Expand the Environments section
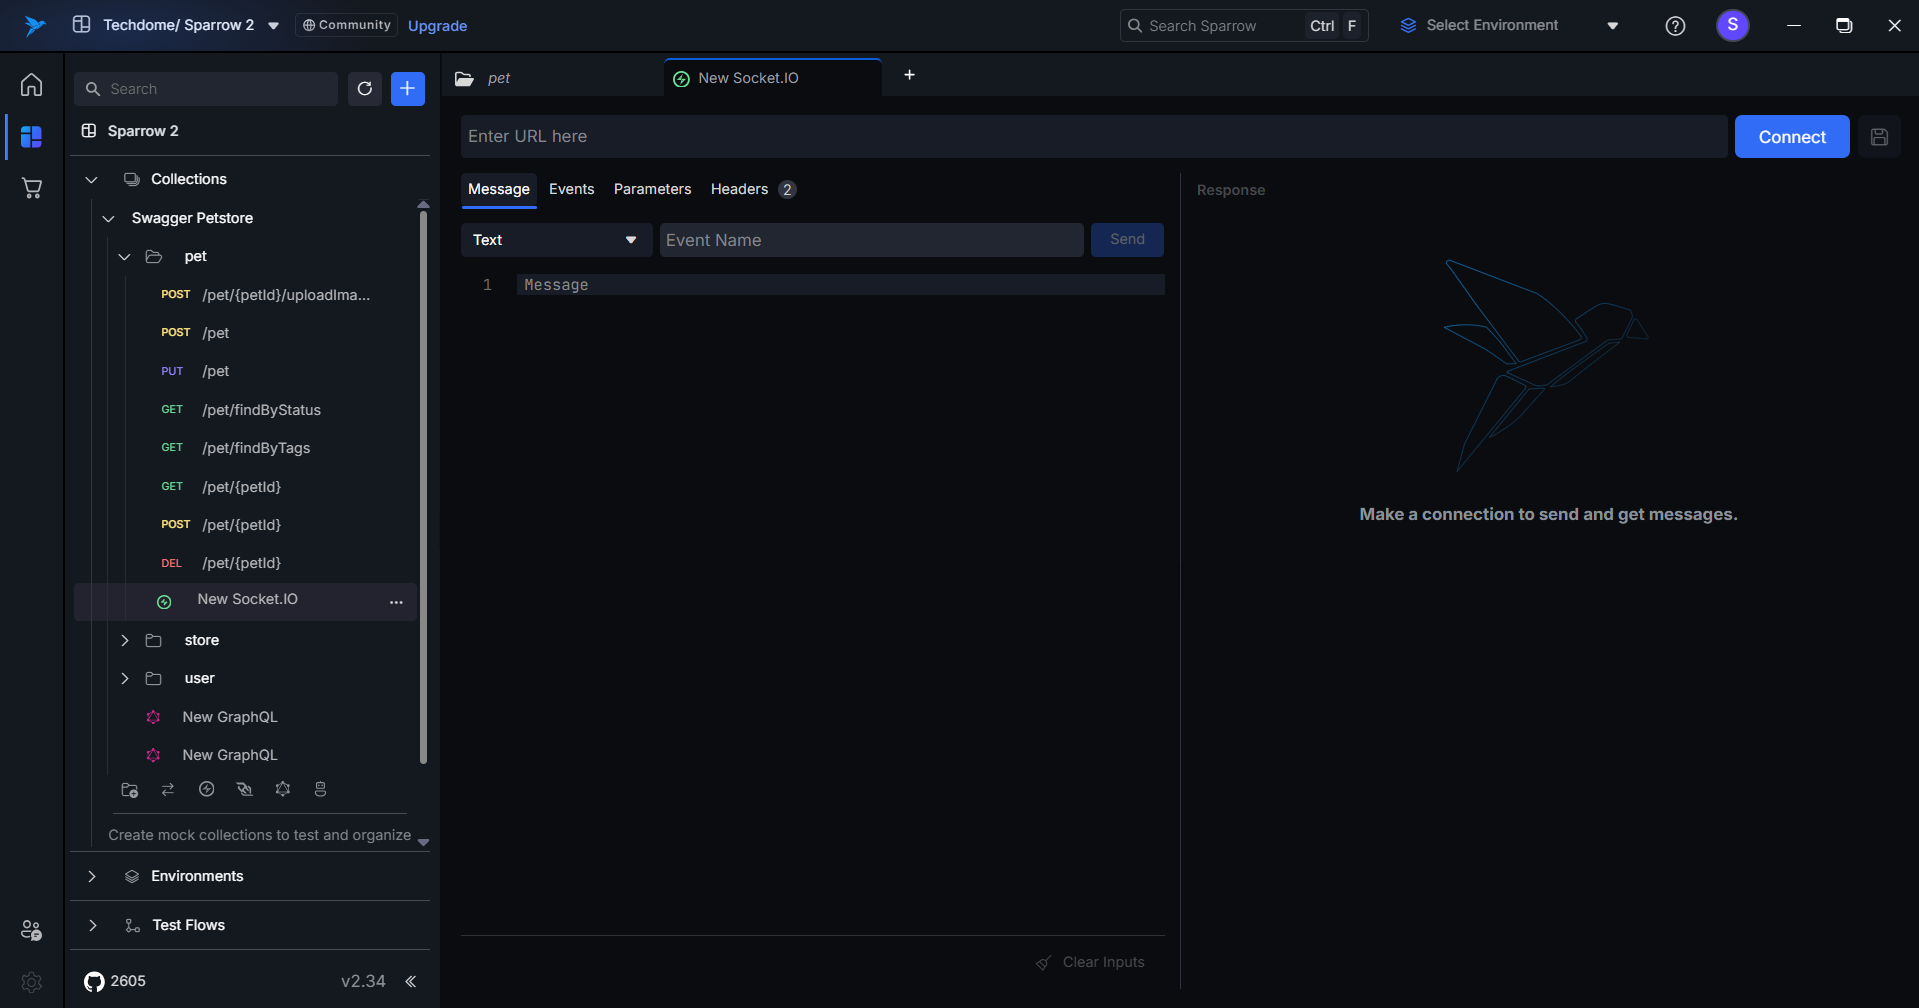 click(92, 877)
